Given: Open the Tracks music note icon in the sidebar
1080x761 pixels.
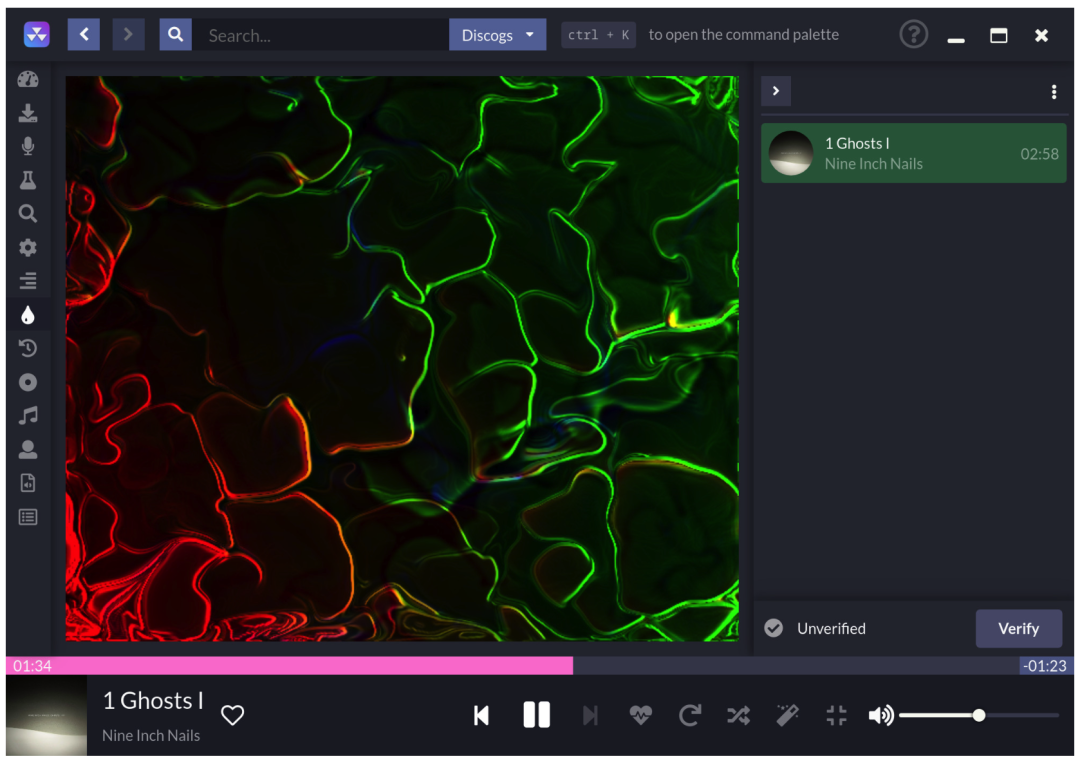Looking at the screenshot, I should pyautogui.click(x=28, y=415).
